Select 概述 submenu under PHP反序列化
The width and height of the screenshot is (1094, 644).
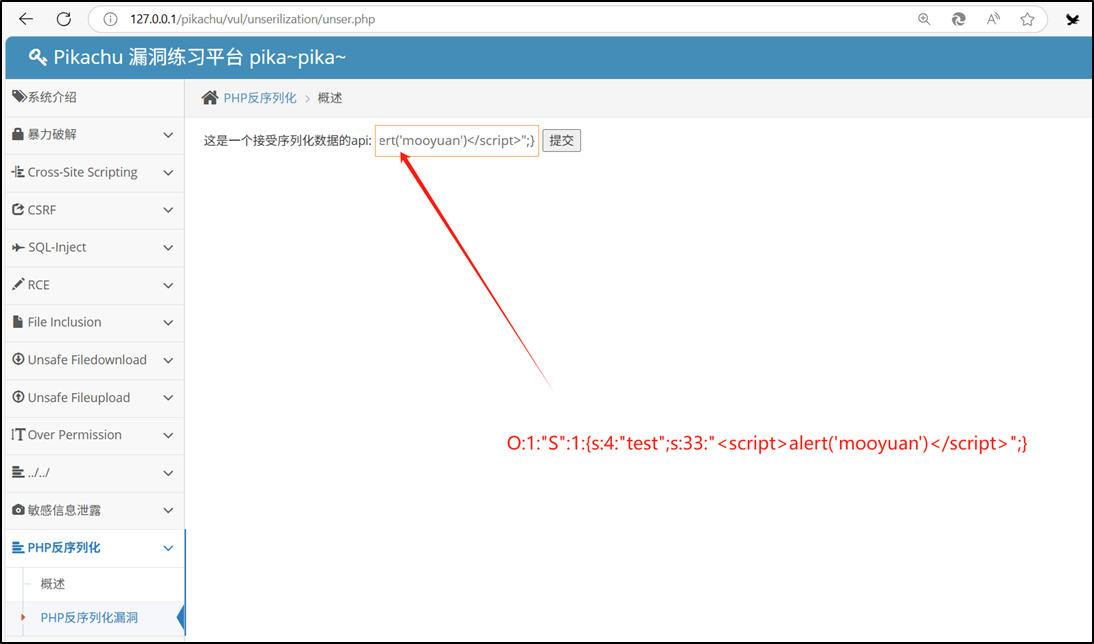(53, 584)
